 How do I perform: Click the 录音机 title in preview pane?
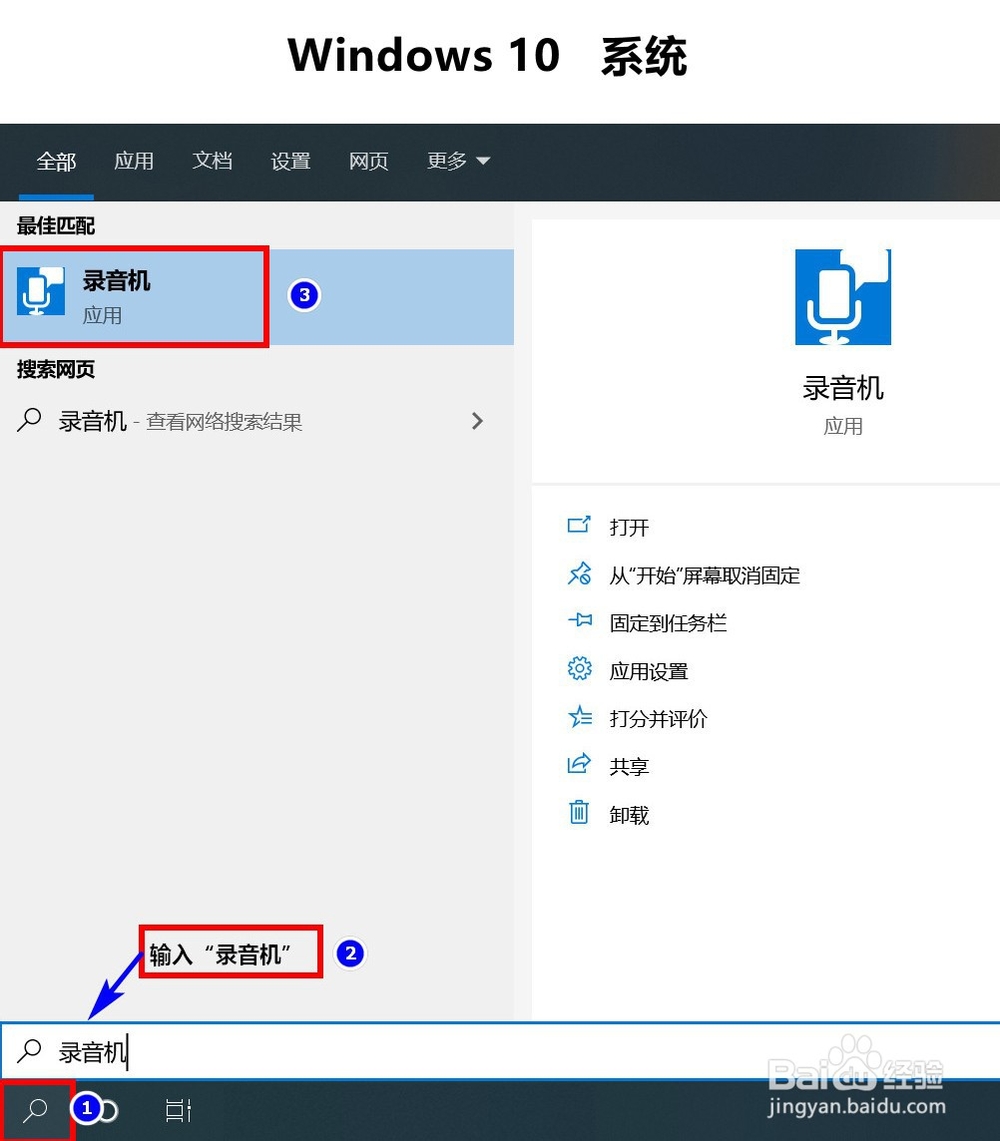pyautogui.click(x=843, y=388)
